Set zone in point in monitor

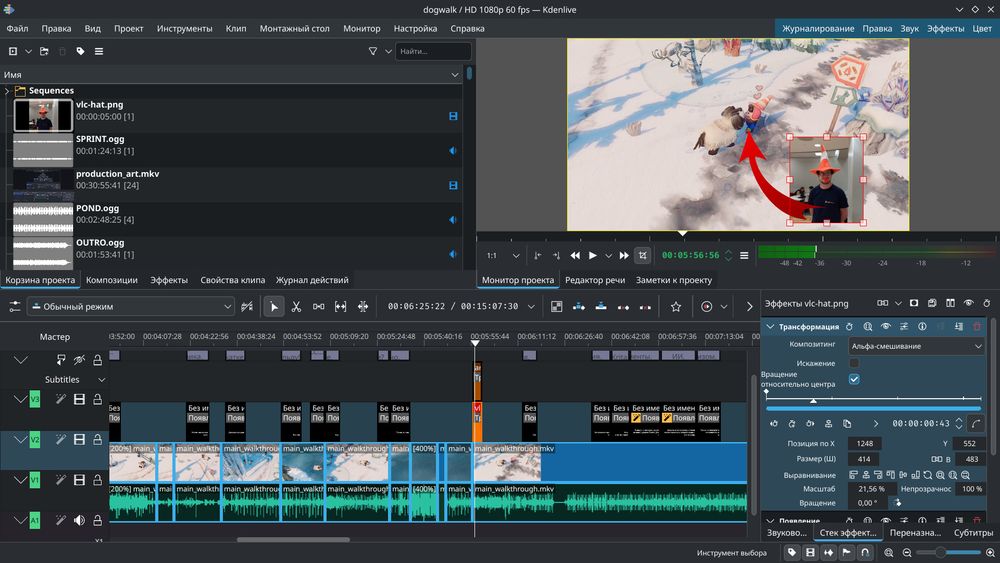click(538, 255)
